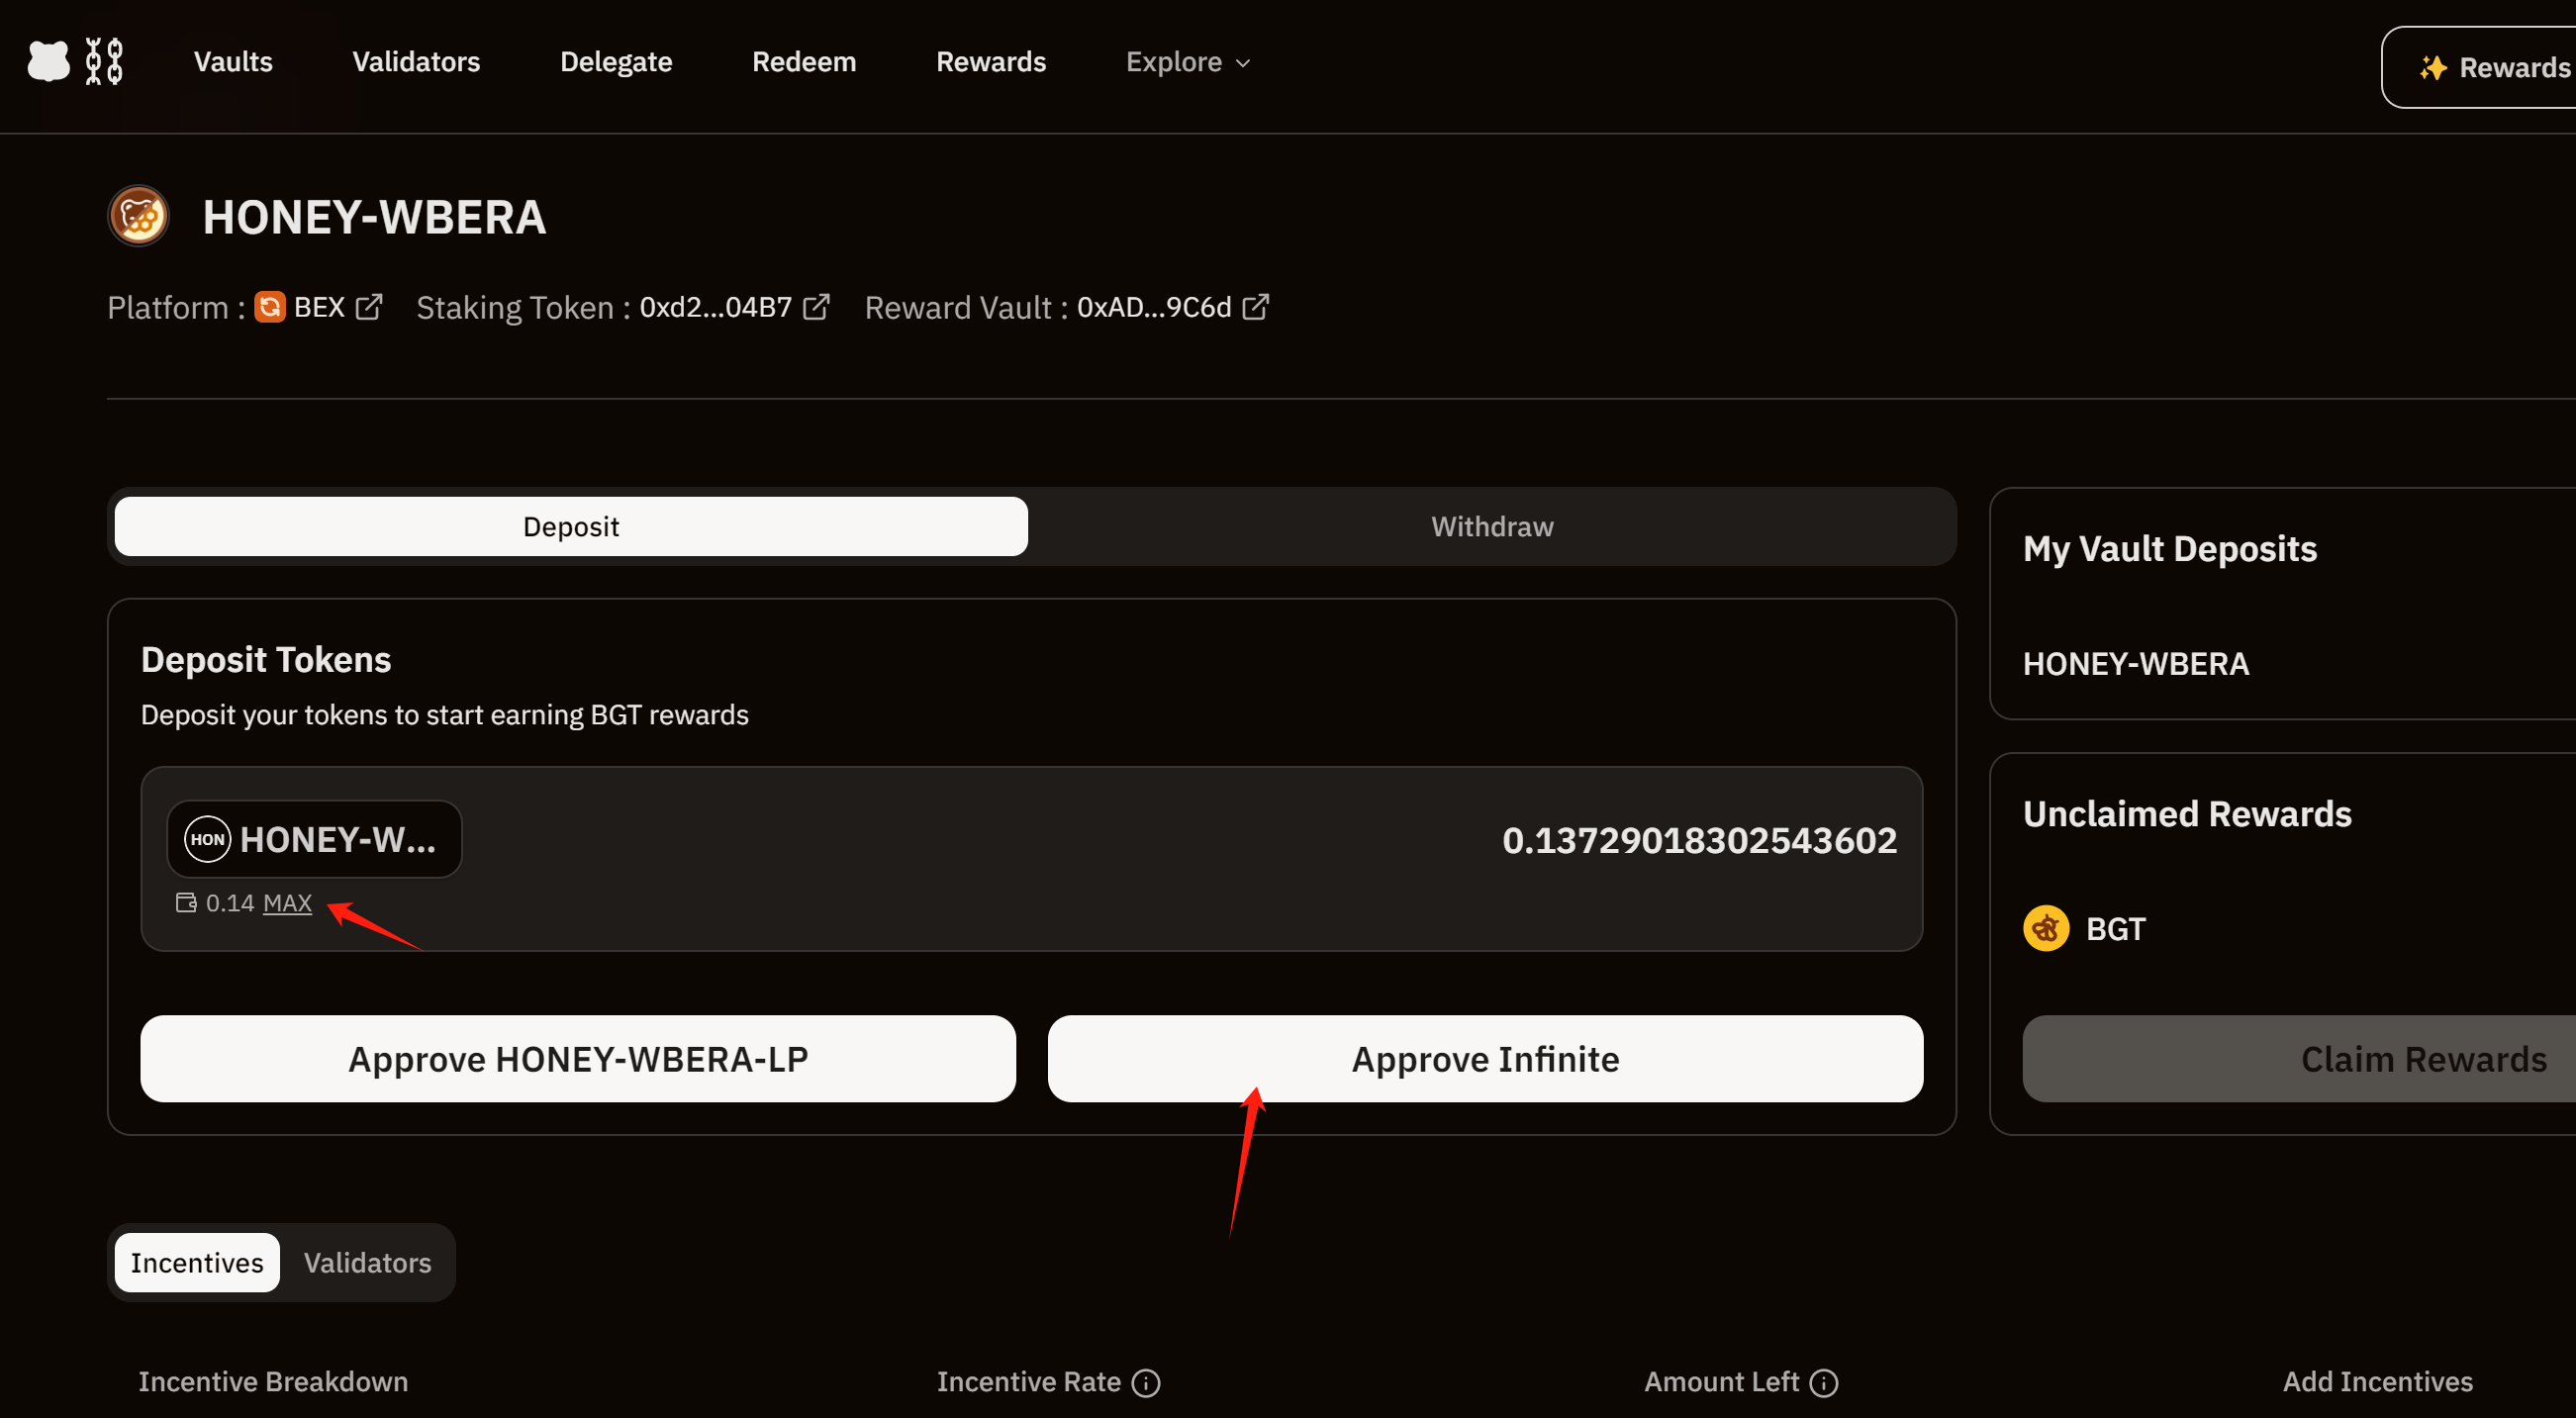Toggle to the Validators list view
The width and height of the screenshot is (2576, 1418).
point(367,1263)
